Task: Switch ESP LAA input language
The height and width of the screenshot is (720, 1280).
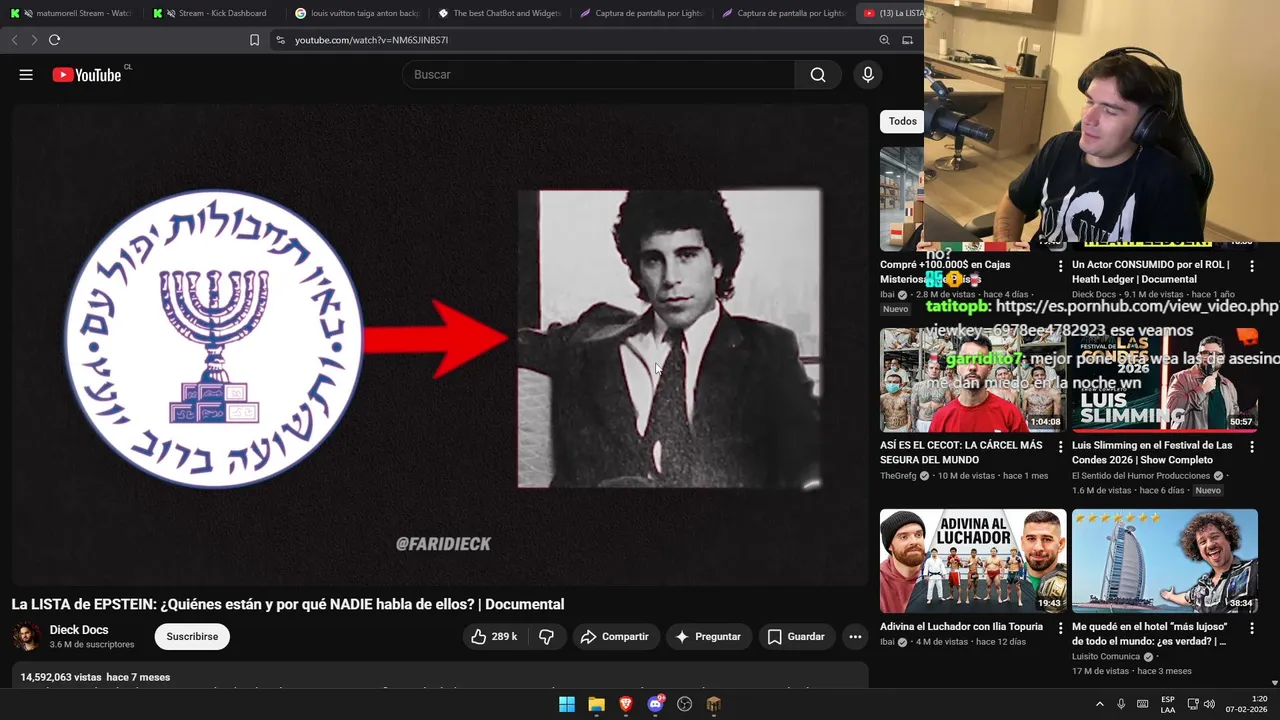Action: pos(1168,704)
